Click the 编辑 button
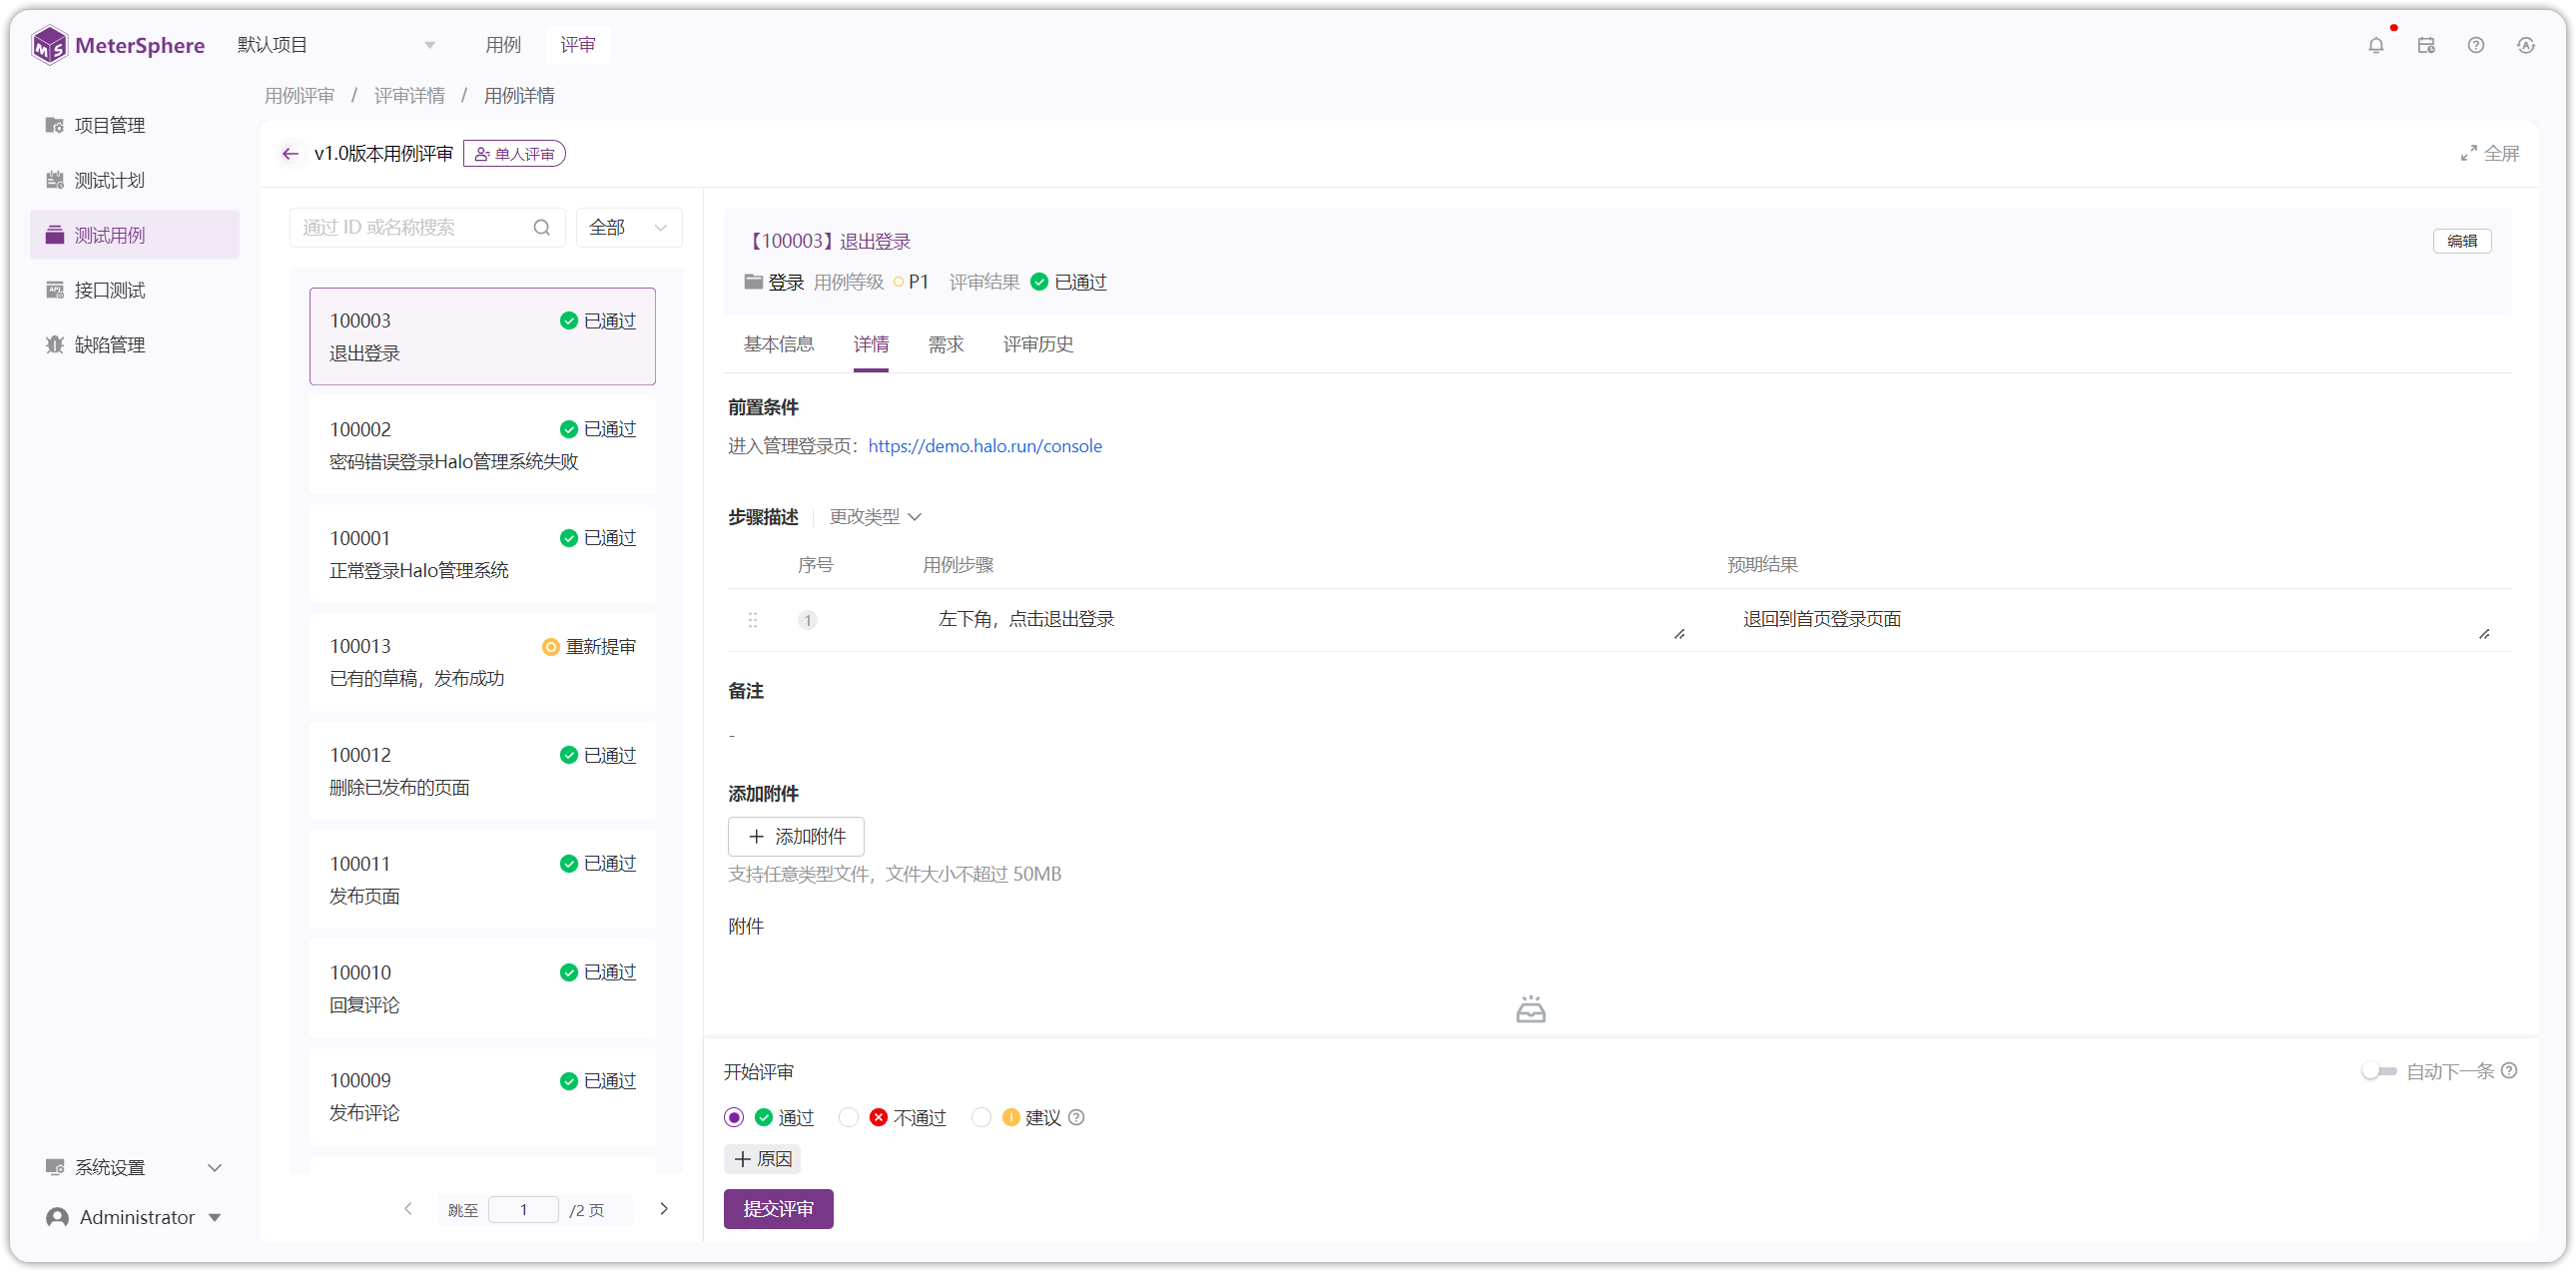The height and width of the screenshot is (1272, 2576). [x=2461, y=241]
